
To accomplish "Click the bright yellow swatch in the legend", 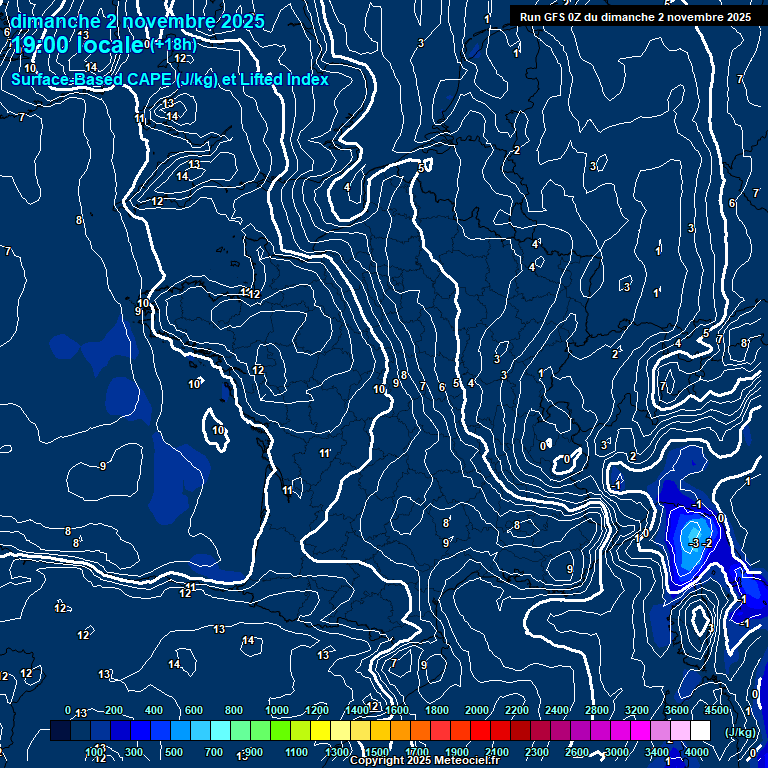I will click(x=320, y=730).
